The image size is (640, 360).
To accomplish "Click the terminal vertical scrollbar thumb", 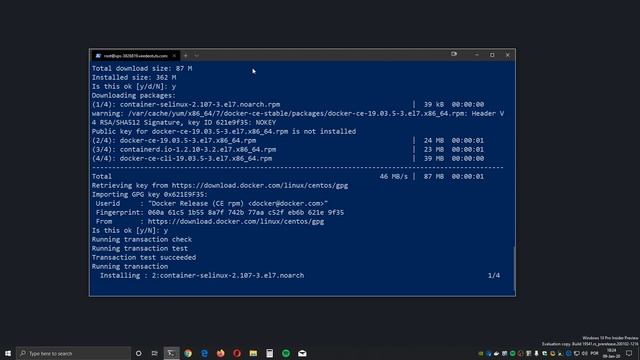I will (x=514, y=268).
